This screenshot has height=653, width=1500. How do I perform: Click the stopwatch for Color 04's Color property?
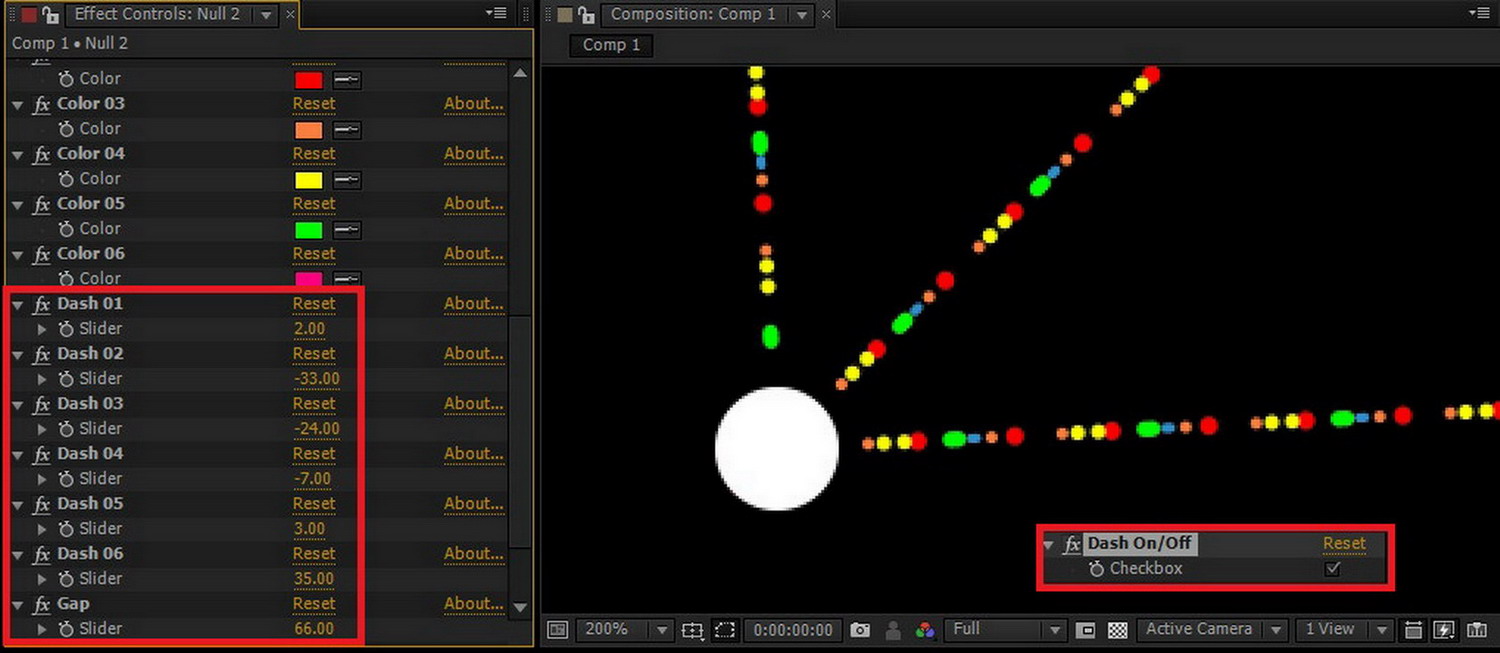click(67, 179)
